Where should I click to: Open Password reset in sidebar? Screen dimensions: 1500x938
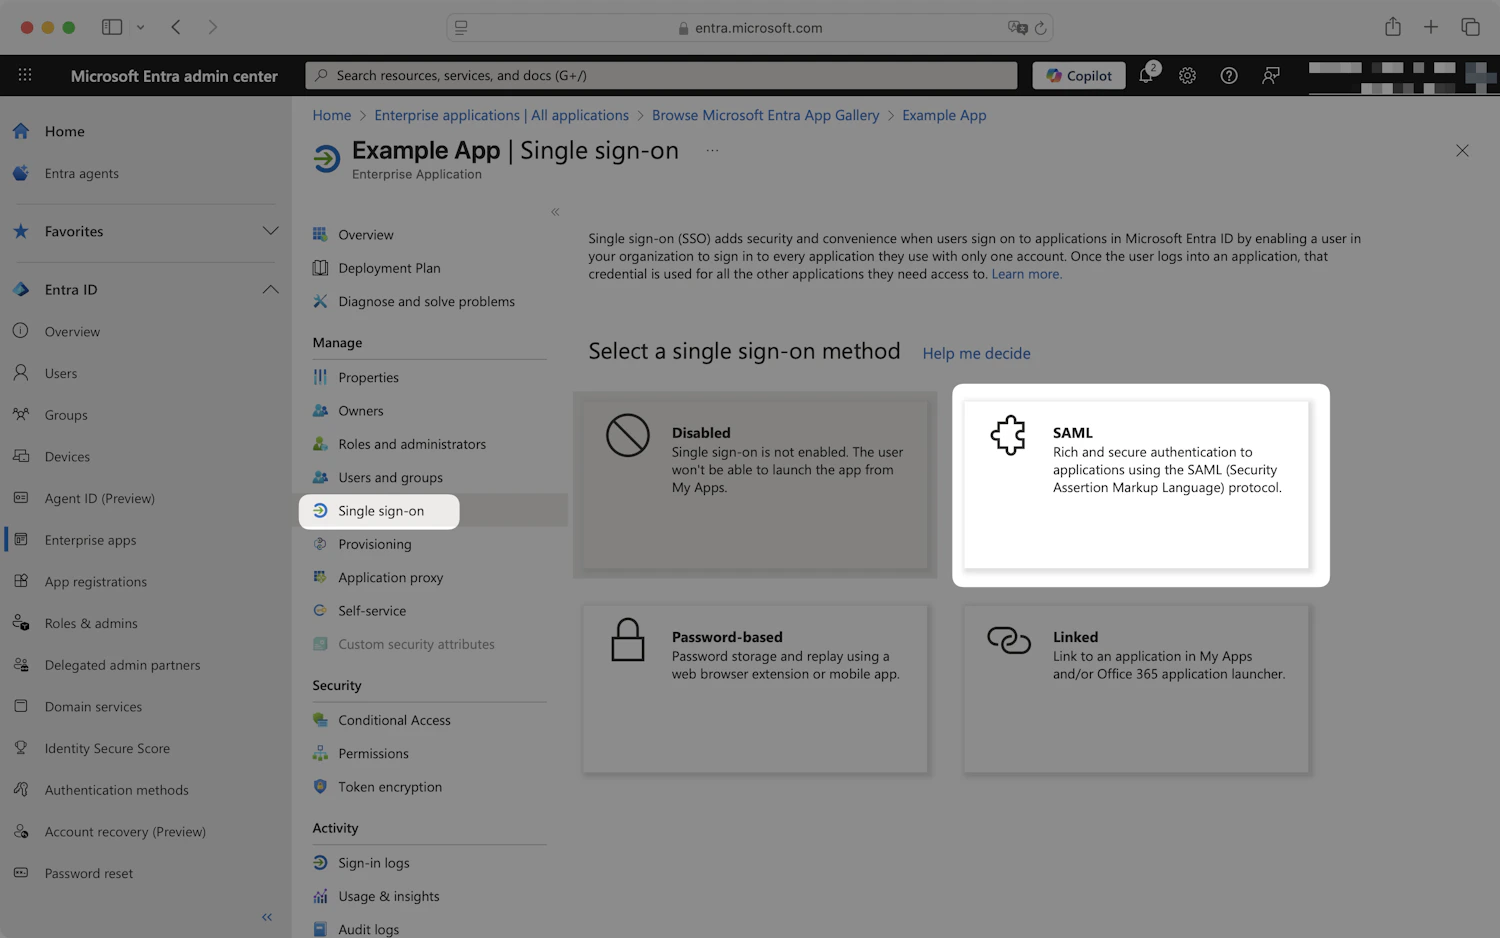[88, 873]
